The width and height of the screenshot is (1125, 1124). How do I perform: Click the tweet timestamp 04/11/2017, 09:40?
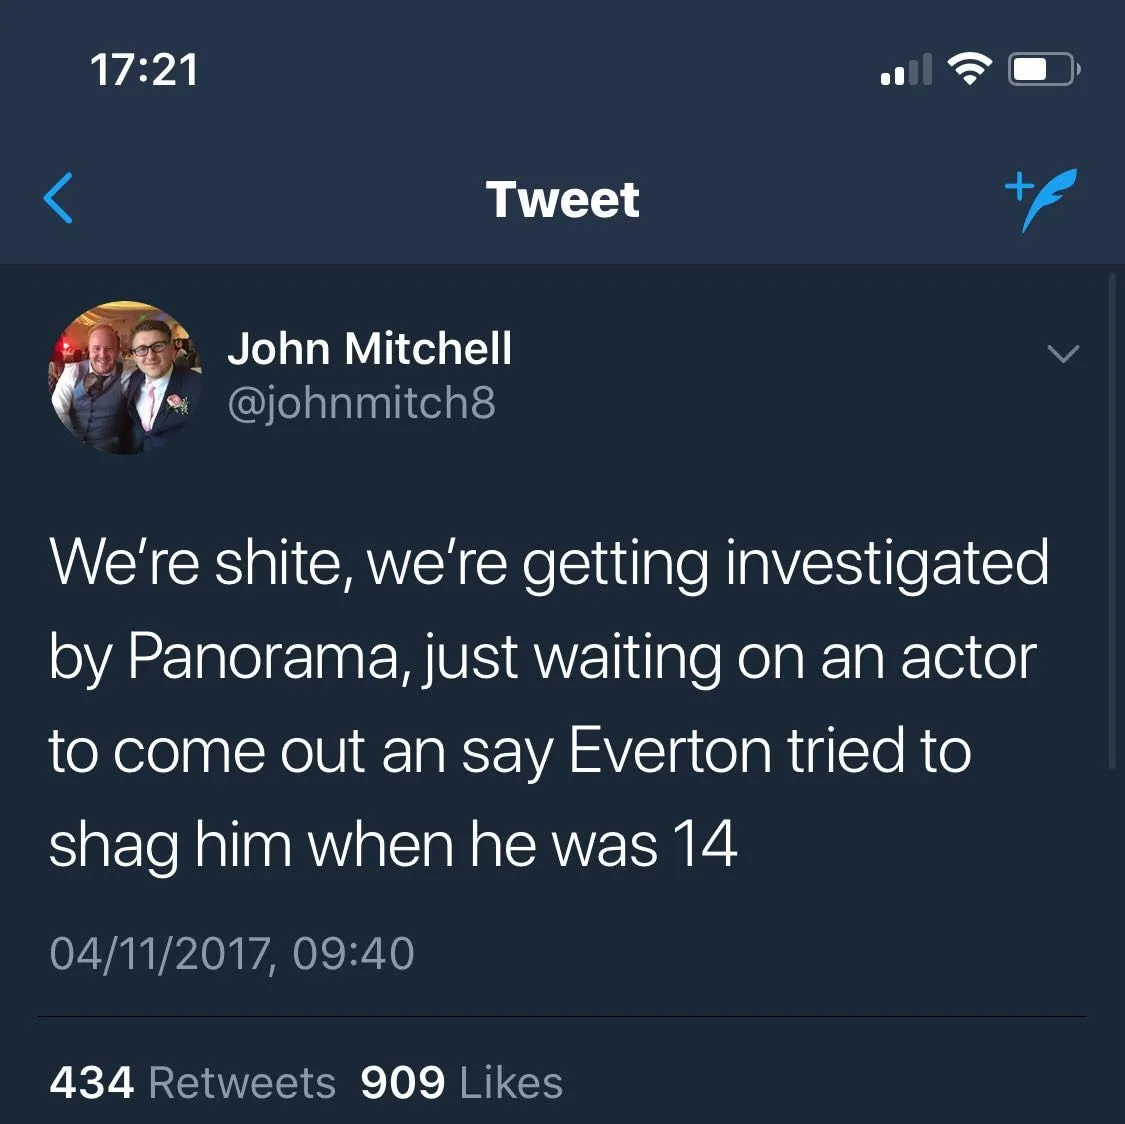[231, 953]
